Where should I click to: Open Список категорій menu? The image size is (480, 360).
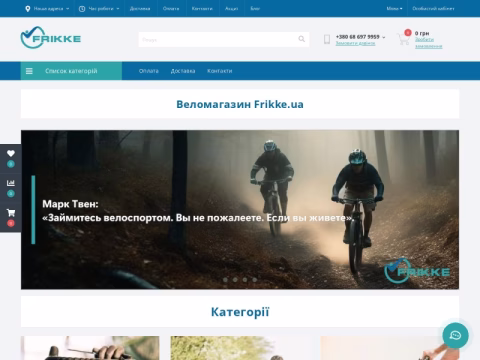pyautogui.click(x=71, y=71)
